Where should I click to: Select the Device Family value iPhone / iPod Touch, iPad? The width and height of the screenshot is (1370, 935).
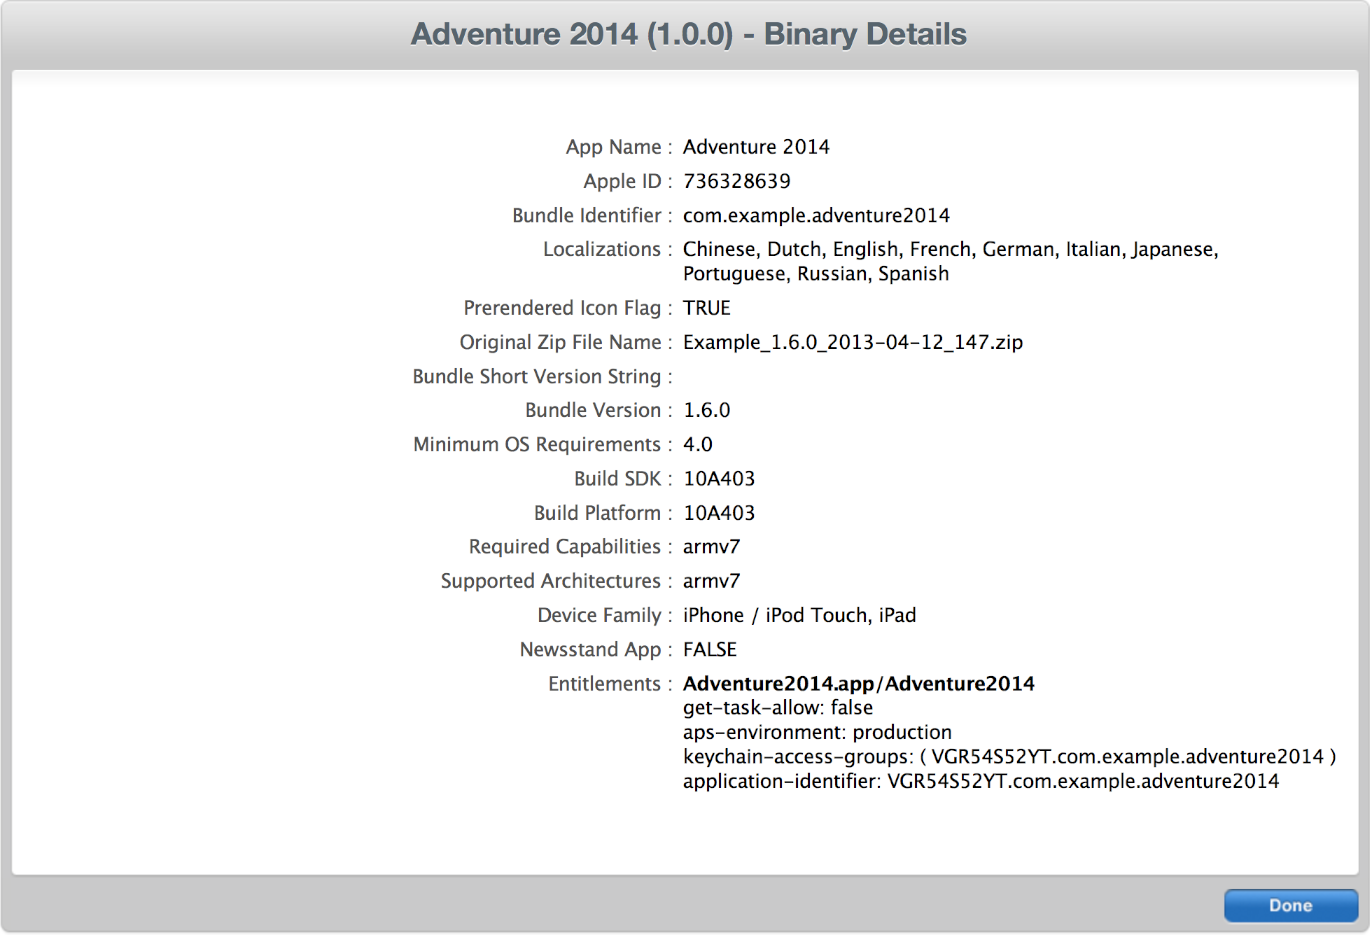(x=799, y=615)
